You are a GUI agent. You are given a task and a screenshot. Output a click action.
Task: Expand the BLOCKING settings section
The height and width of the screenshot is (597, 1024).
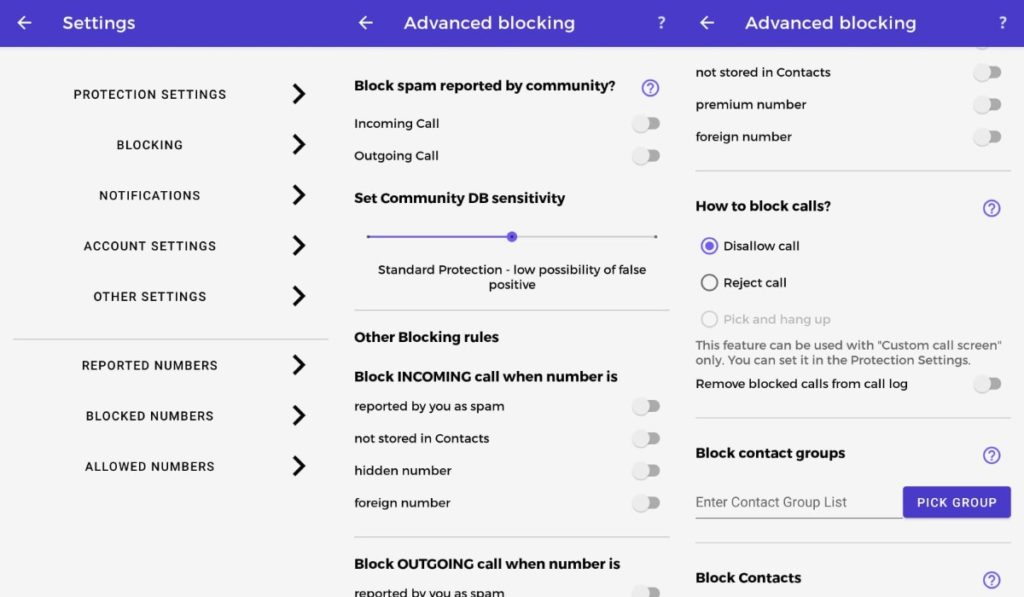[149, 144]
